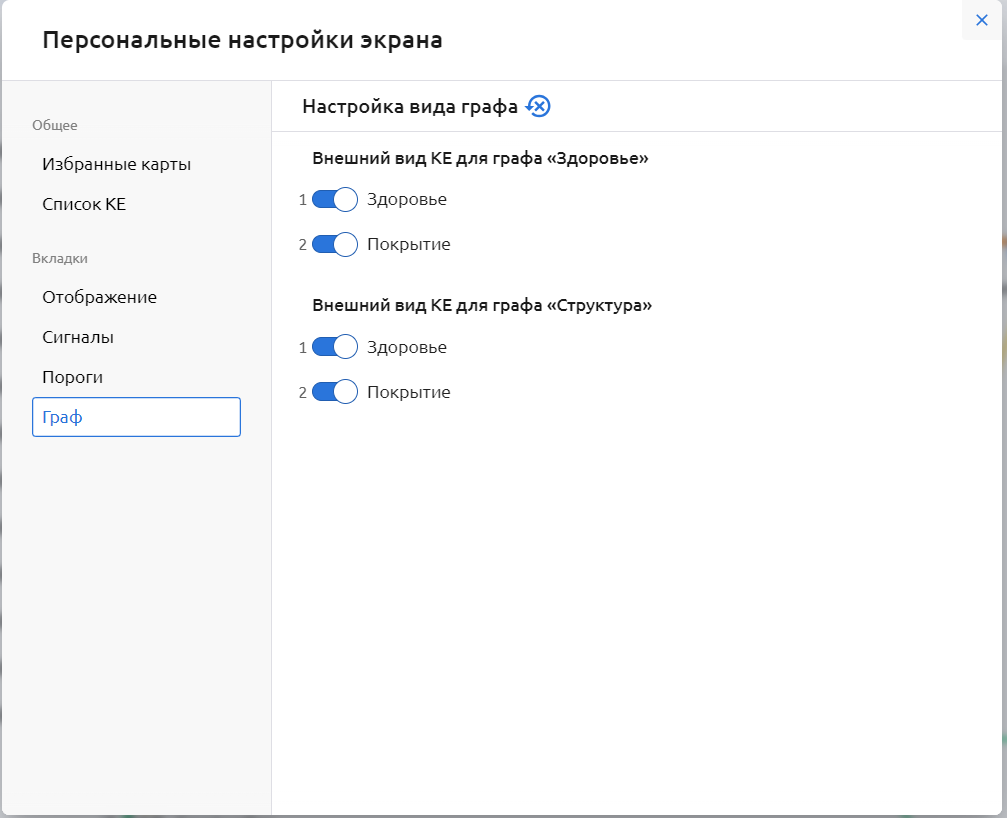Click the Настройка вида графа heading
This screenshot has width=1007, height=818.
[410, 106]
